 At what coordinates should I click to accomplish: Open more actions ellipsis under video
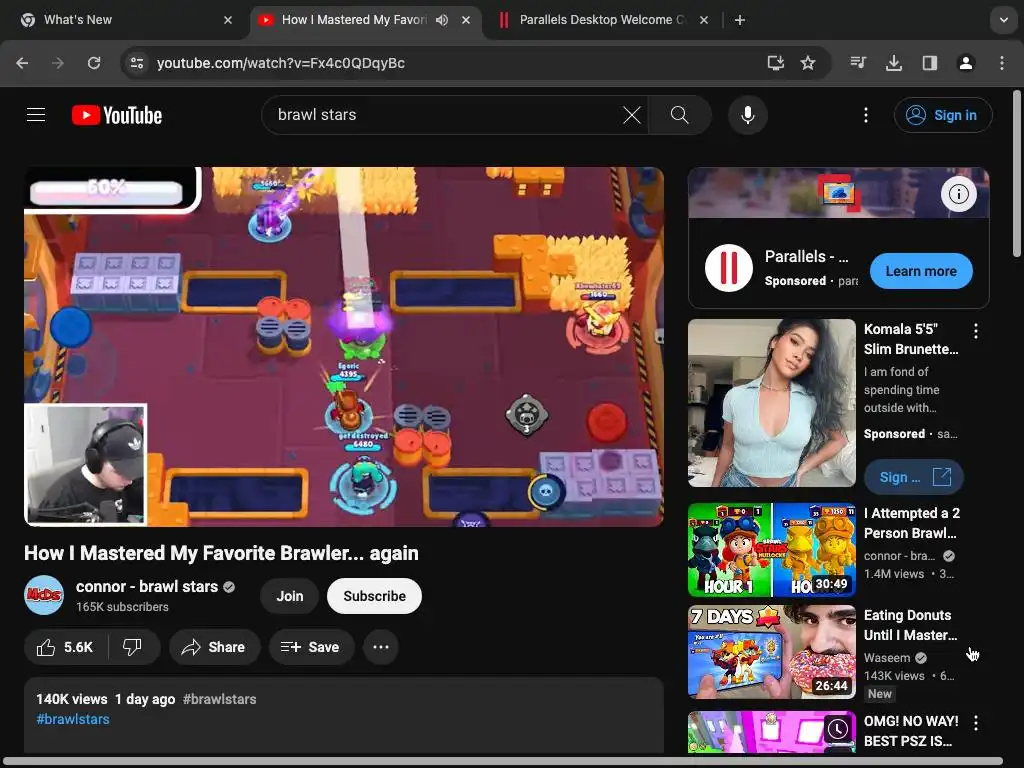381,647
